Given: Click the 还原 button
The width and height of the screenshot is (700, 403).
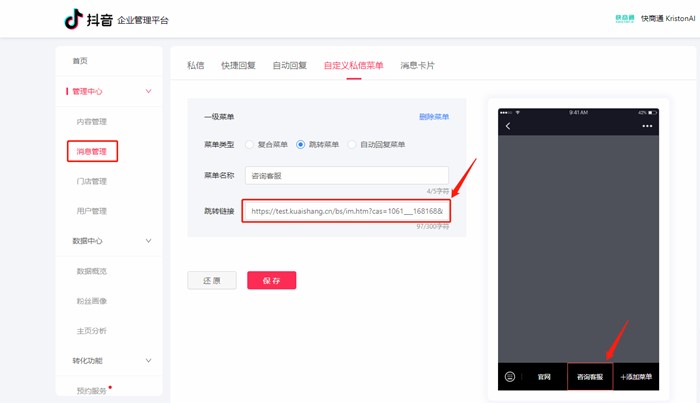Looking at the screenshot, I should [212, 281].
